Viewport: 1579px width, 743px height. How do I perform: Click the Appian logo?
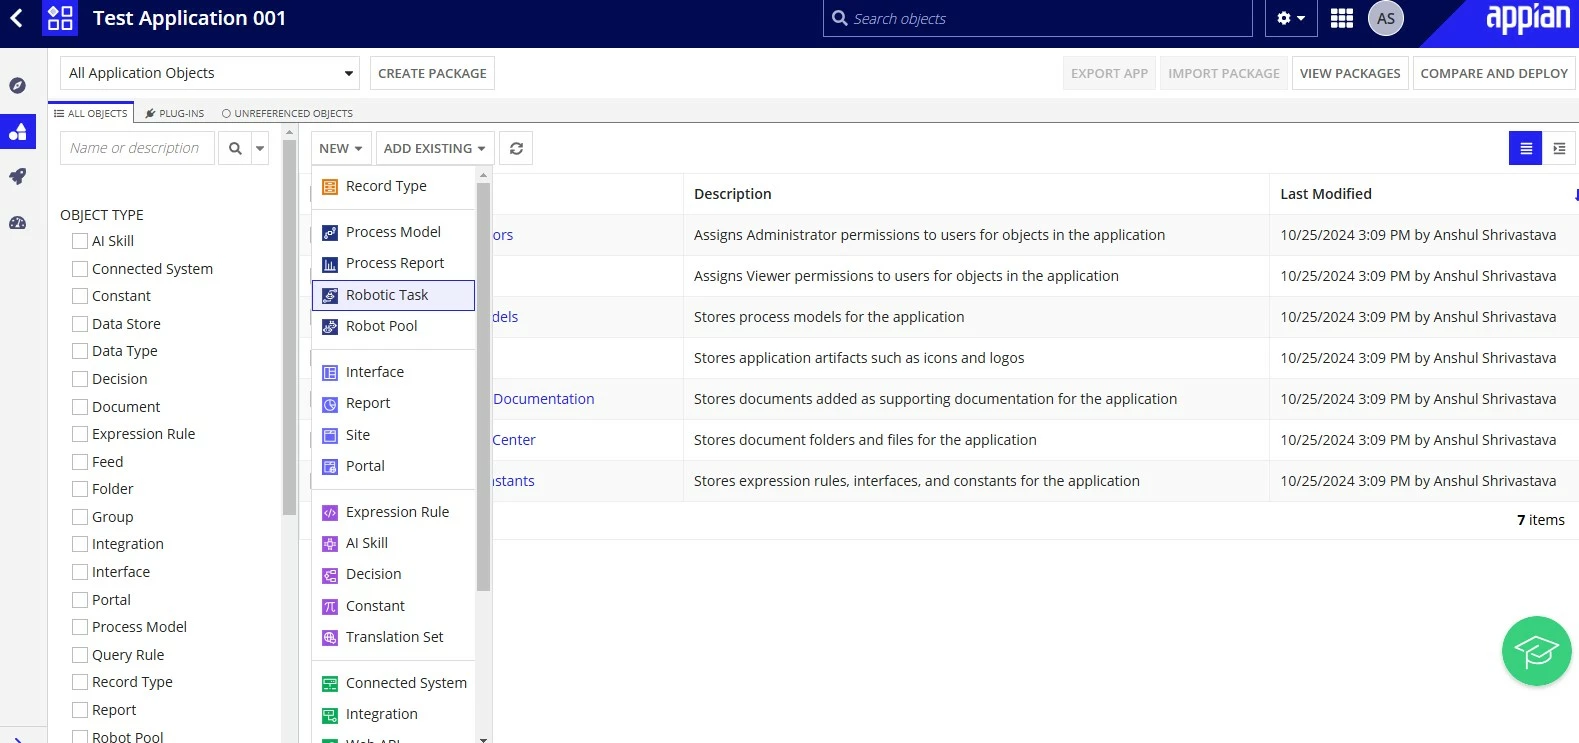pos(1528,18)
